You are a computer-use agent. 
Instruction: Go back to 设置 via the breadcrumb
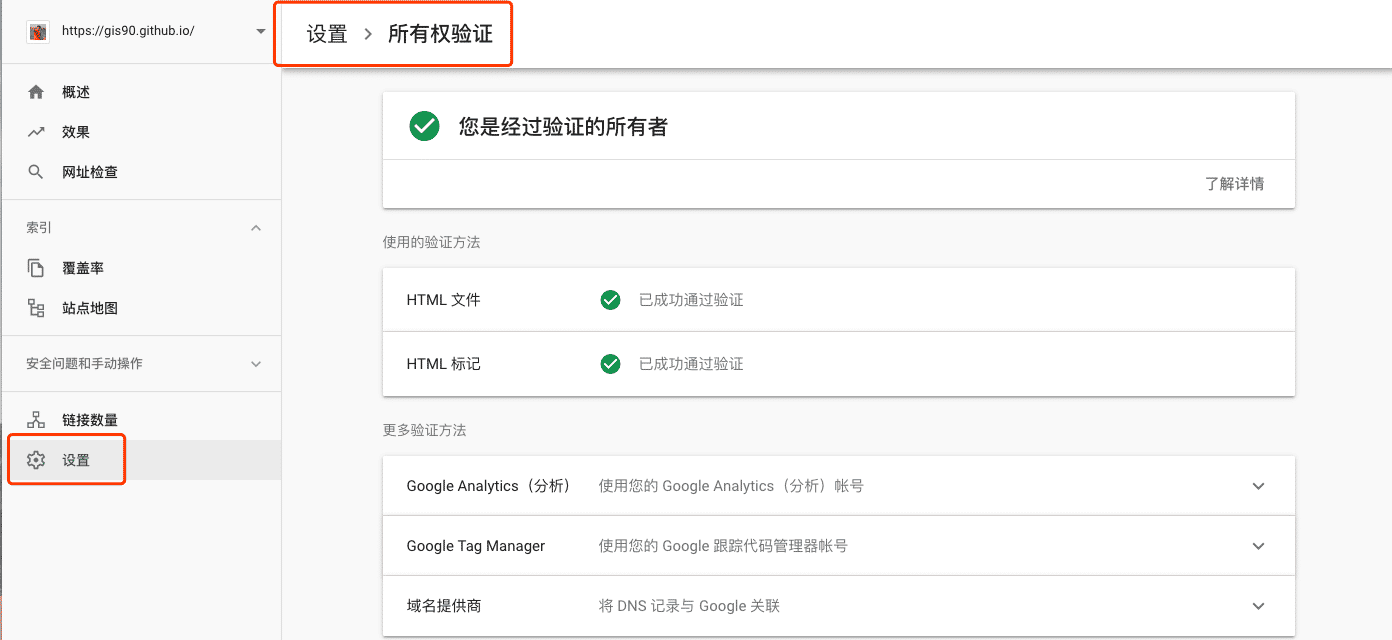[327, 34]
